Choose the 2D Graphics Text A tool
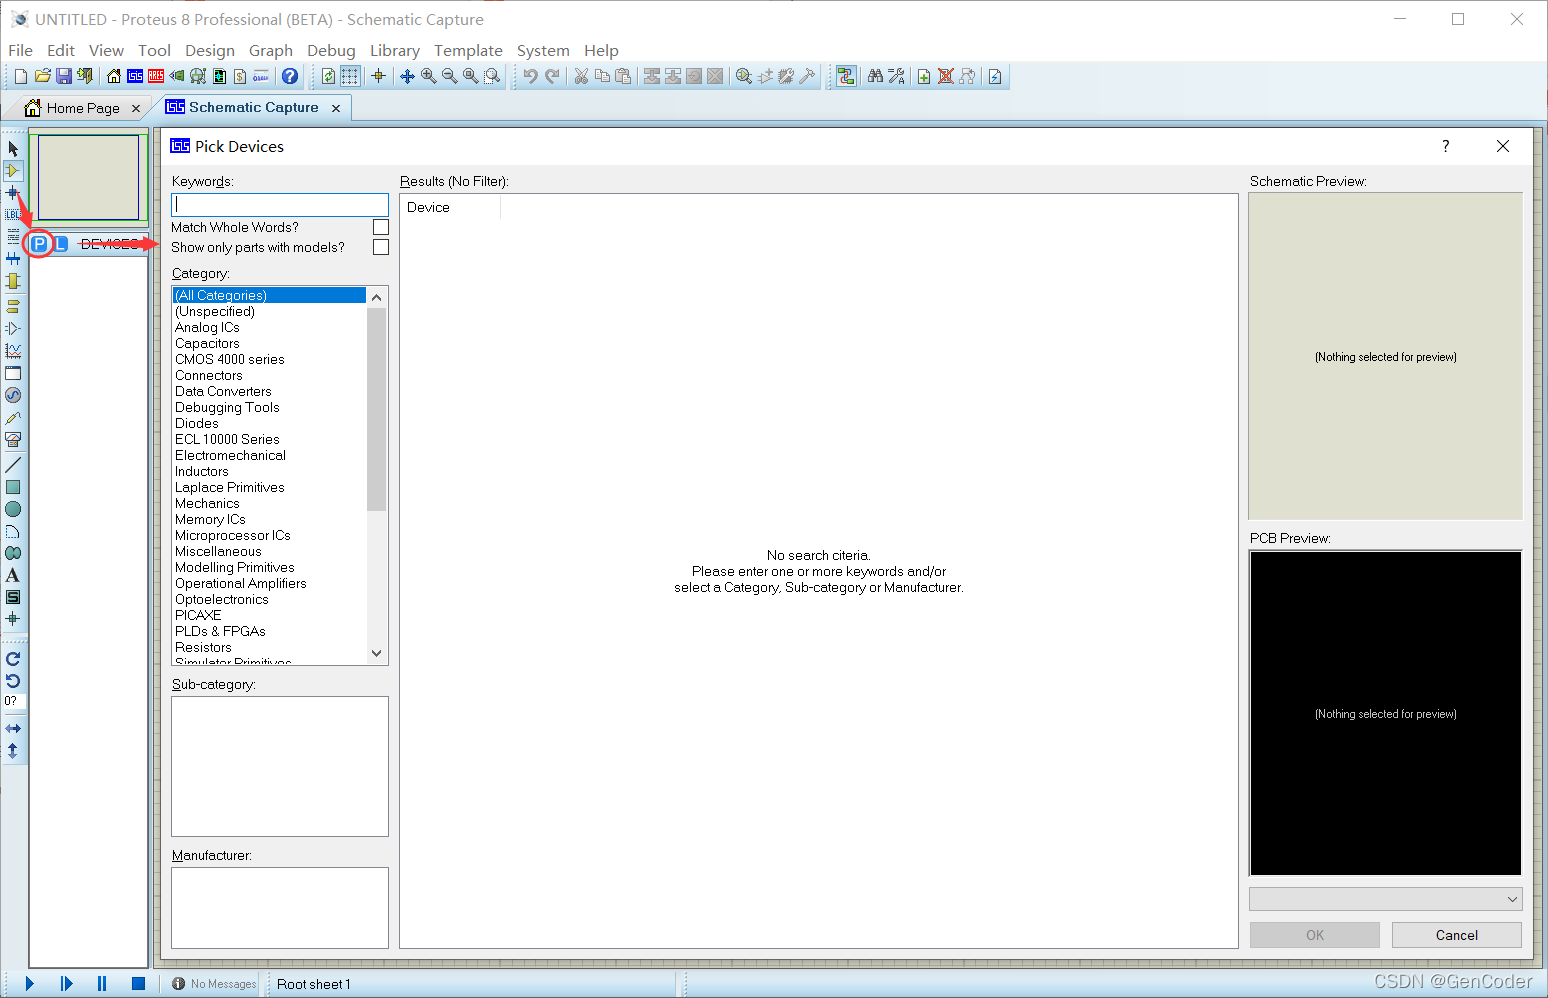The height and width of the screenshot is (998, 1548). tap(13, 575)
